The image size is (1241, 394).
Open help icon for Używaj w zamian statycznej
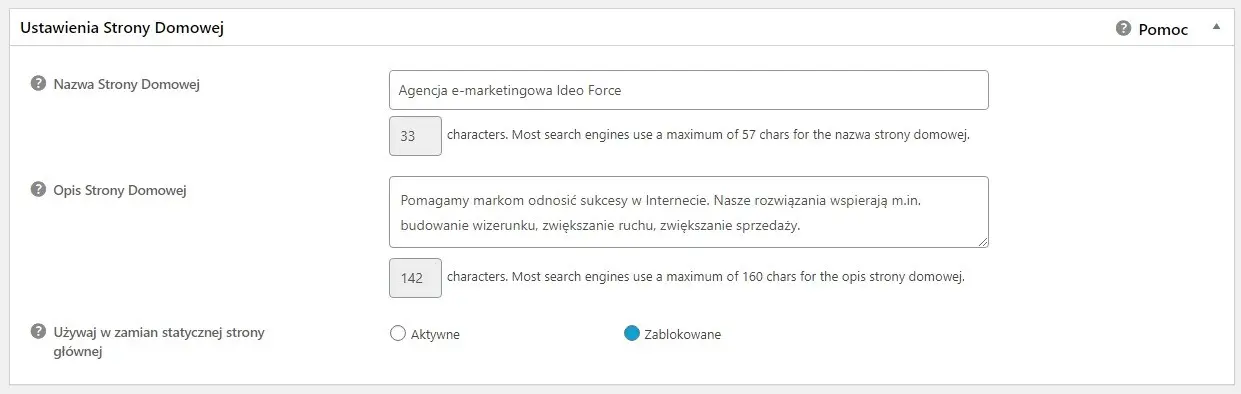pos(39,332)
